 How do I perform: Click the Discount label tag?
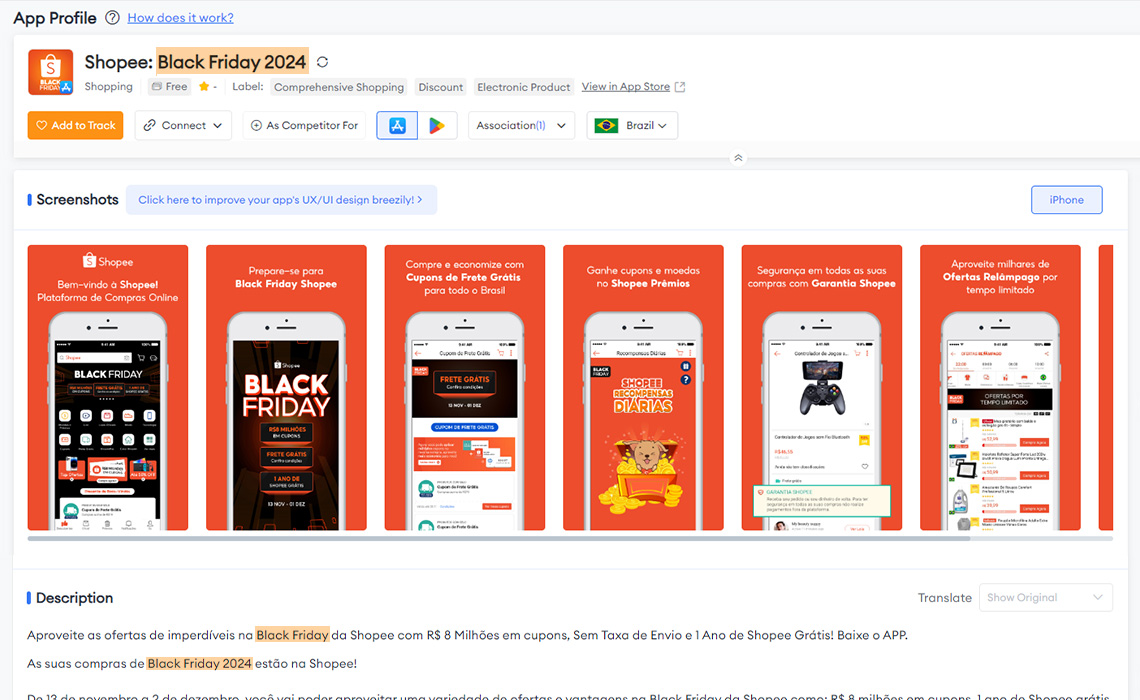coord(441,87)
